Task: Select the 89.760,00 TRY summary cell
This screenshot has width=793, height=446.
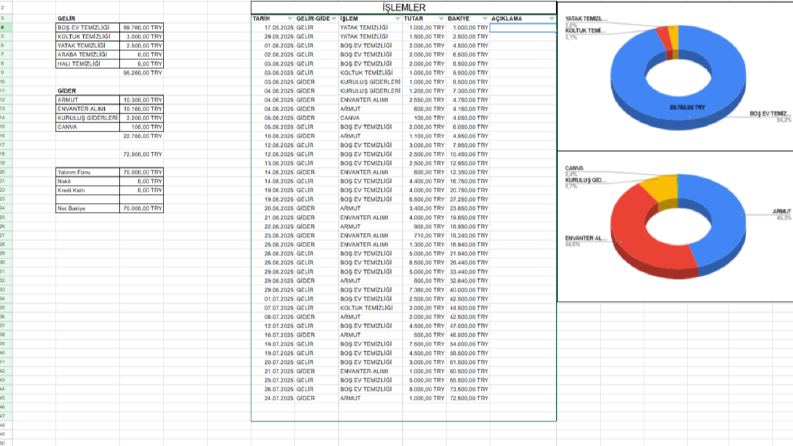Action: [142, 28]
